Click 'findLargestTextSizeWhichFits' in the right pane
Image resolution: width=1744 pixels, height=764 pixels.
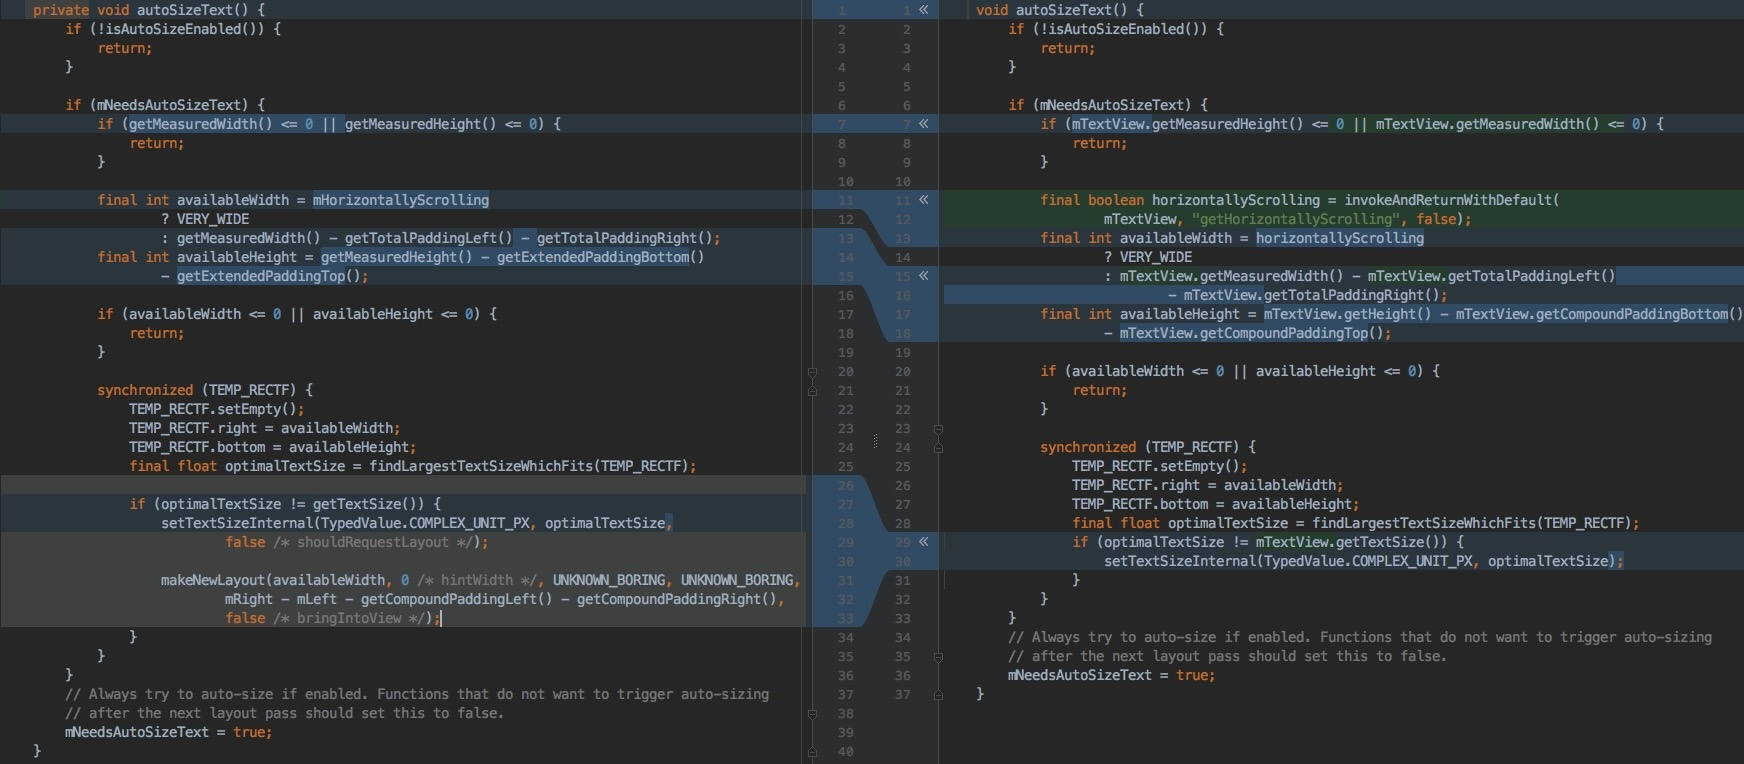click(x=1424, y=523)
